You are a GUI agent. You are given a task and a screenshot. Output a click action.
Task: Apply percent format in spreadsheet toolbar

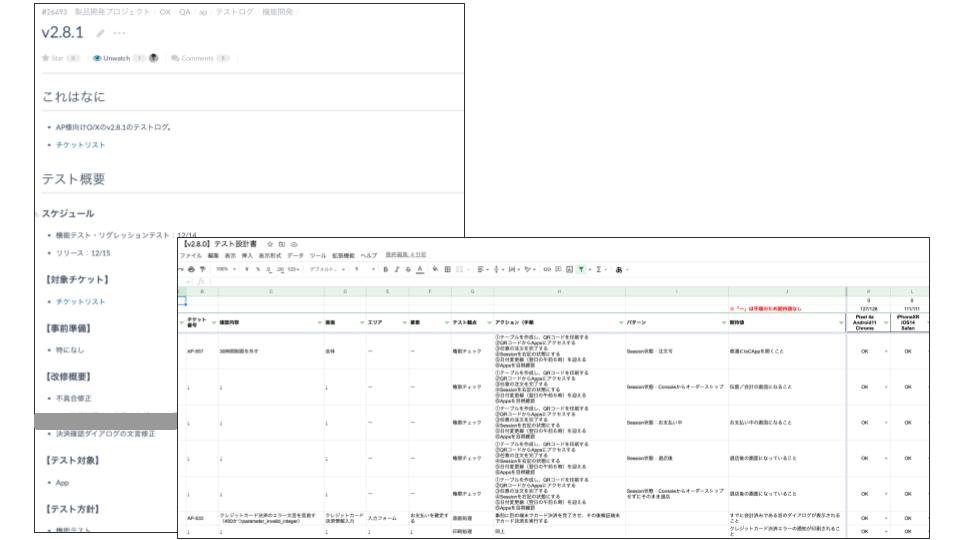pyautogui.click(x=258, y=269)
